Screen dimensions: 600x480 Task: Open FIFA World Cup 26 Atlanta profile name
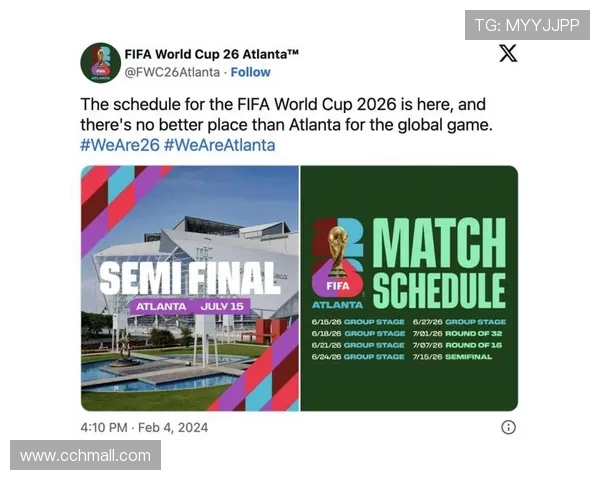(212, 54)
